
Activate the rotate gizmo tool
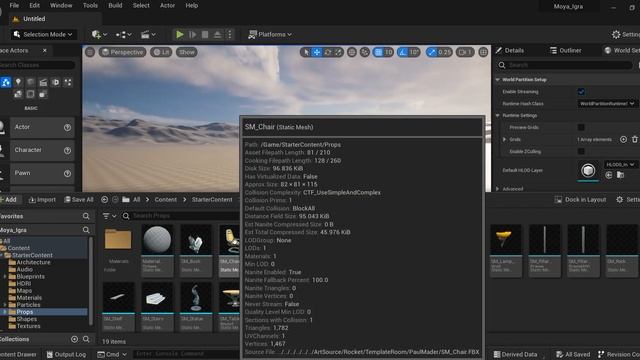point(328,52)
